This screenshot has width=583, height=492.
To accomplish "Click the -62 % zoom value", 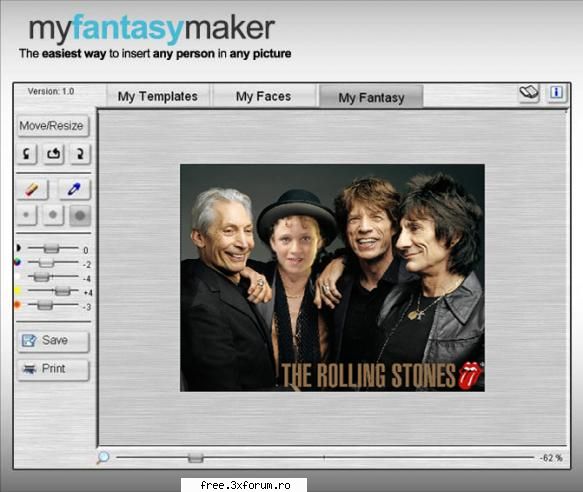I will click(x=551, y=458).
